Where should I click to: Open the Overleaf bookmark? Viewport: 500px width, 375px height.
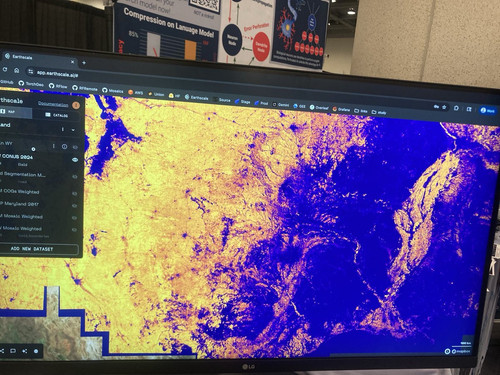(319, 107)
